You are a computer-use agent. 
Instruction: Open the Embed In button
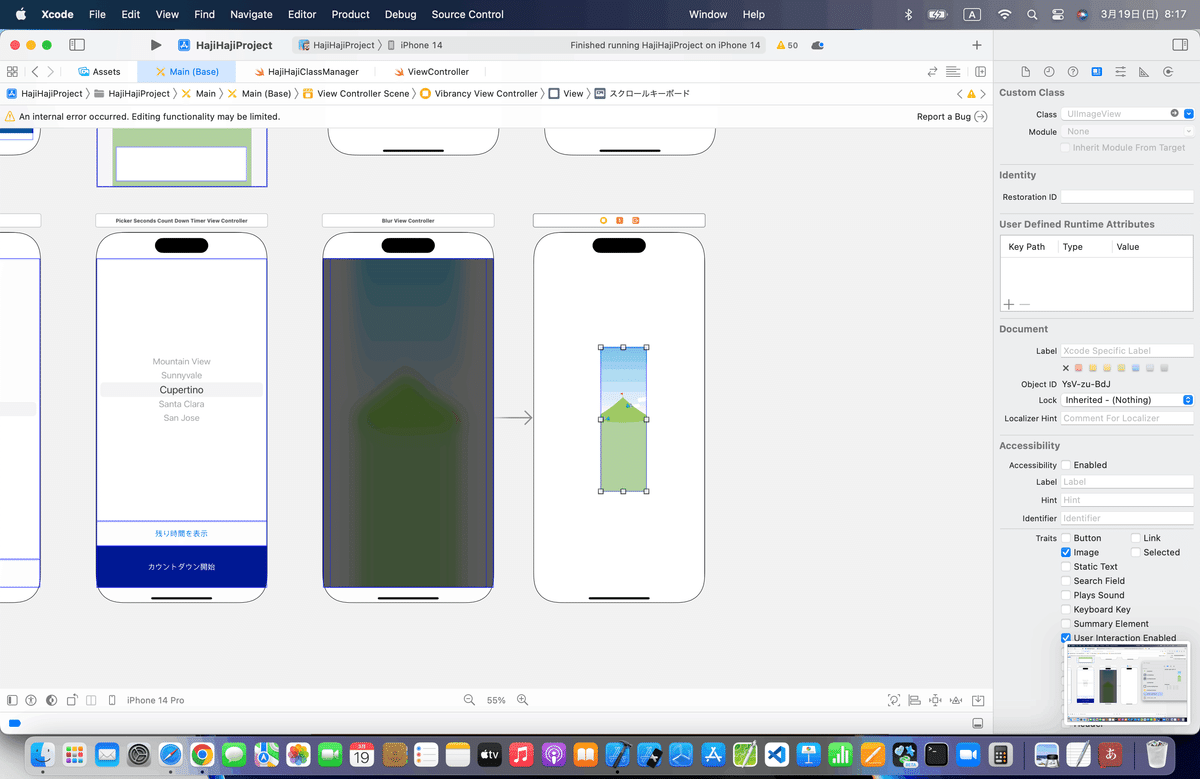tap(978, 700)
